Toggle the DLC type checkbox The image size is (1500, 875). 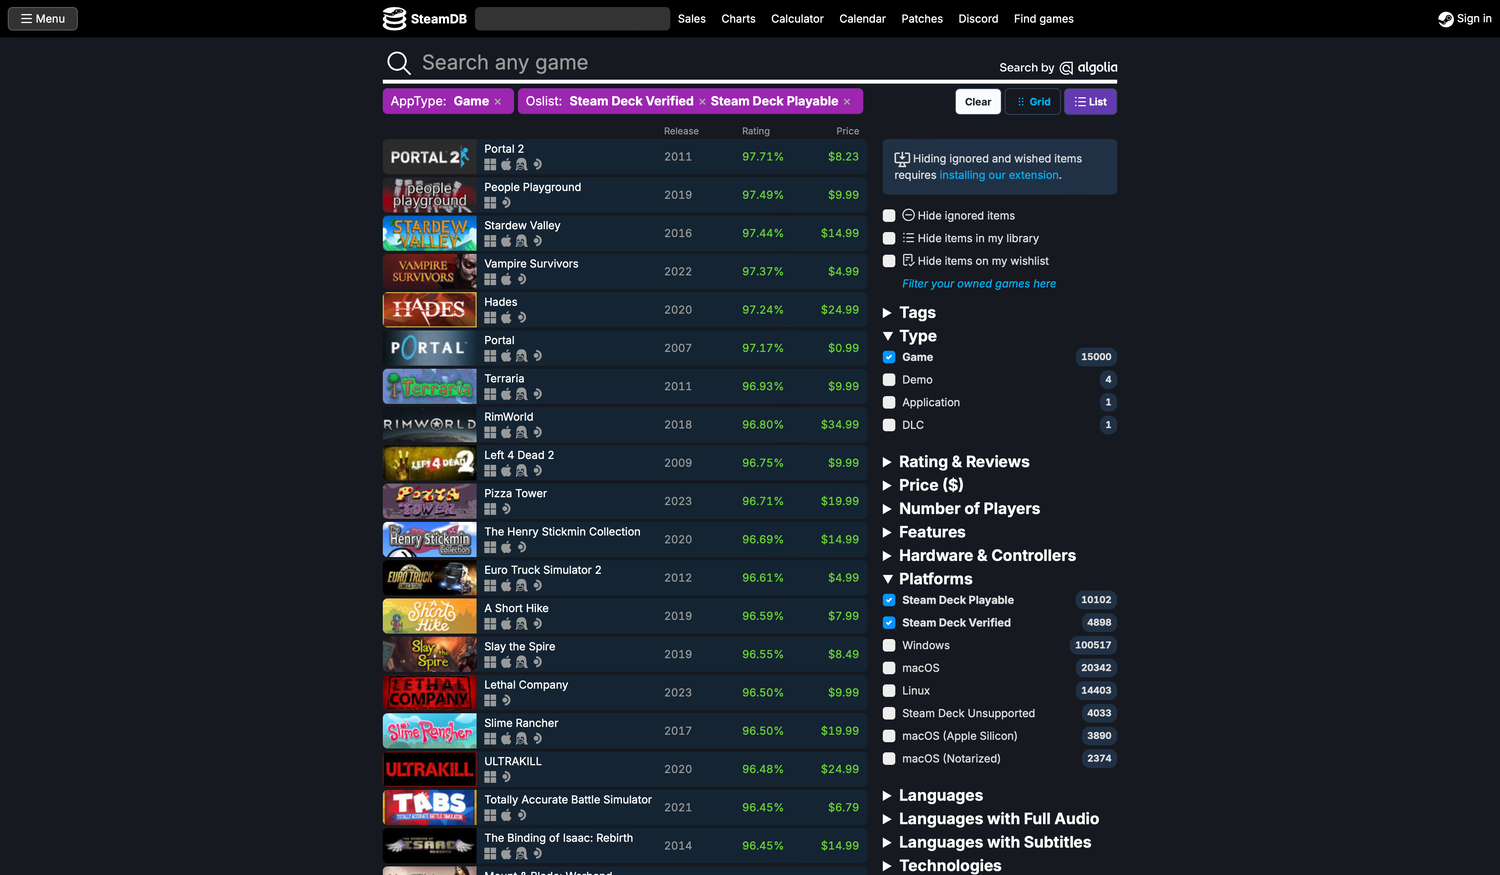tap(889, 425)
